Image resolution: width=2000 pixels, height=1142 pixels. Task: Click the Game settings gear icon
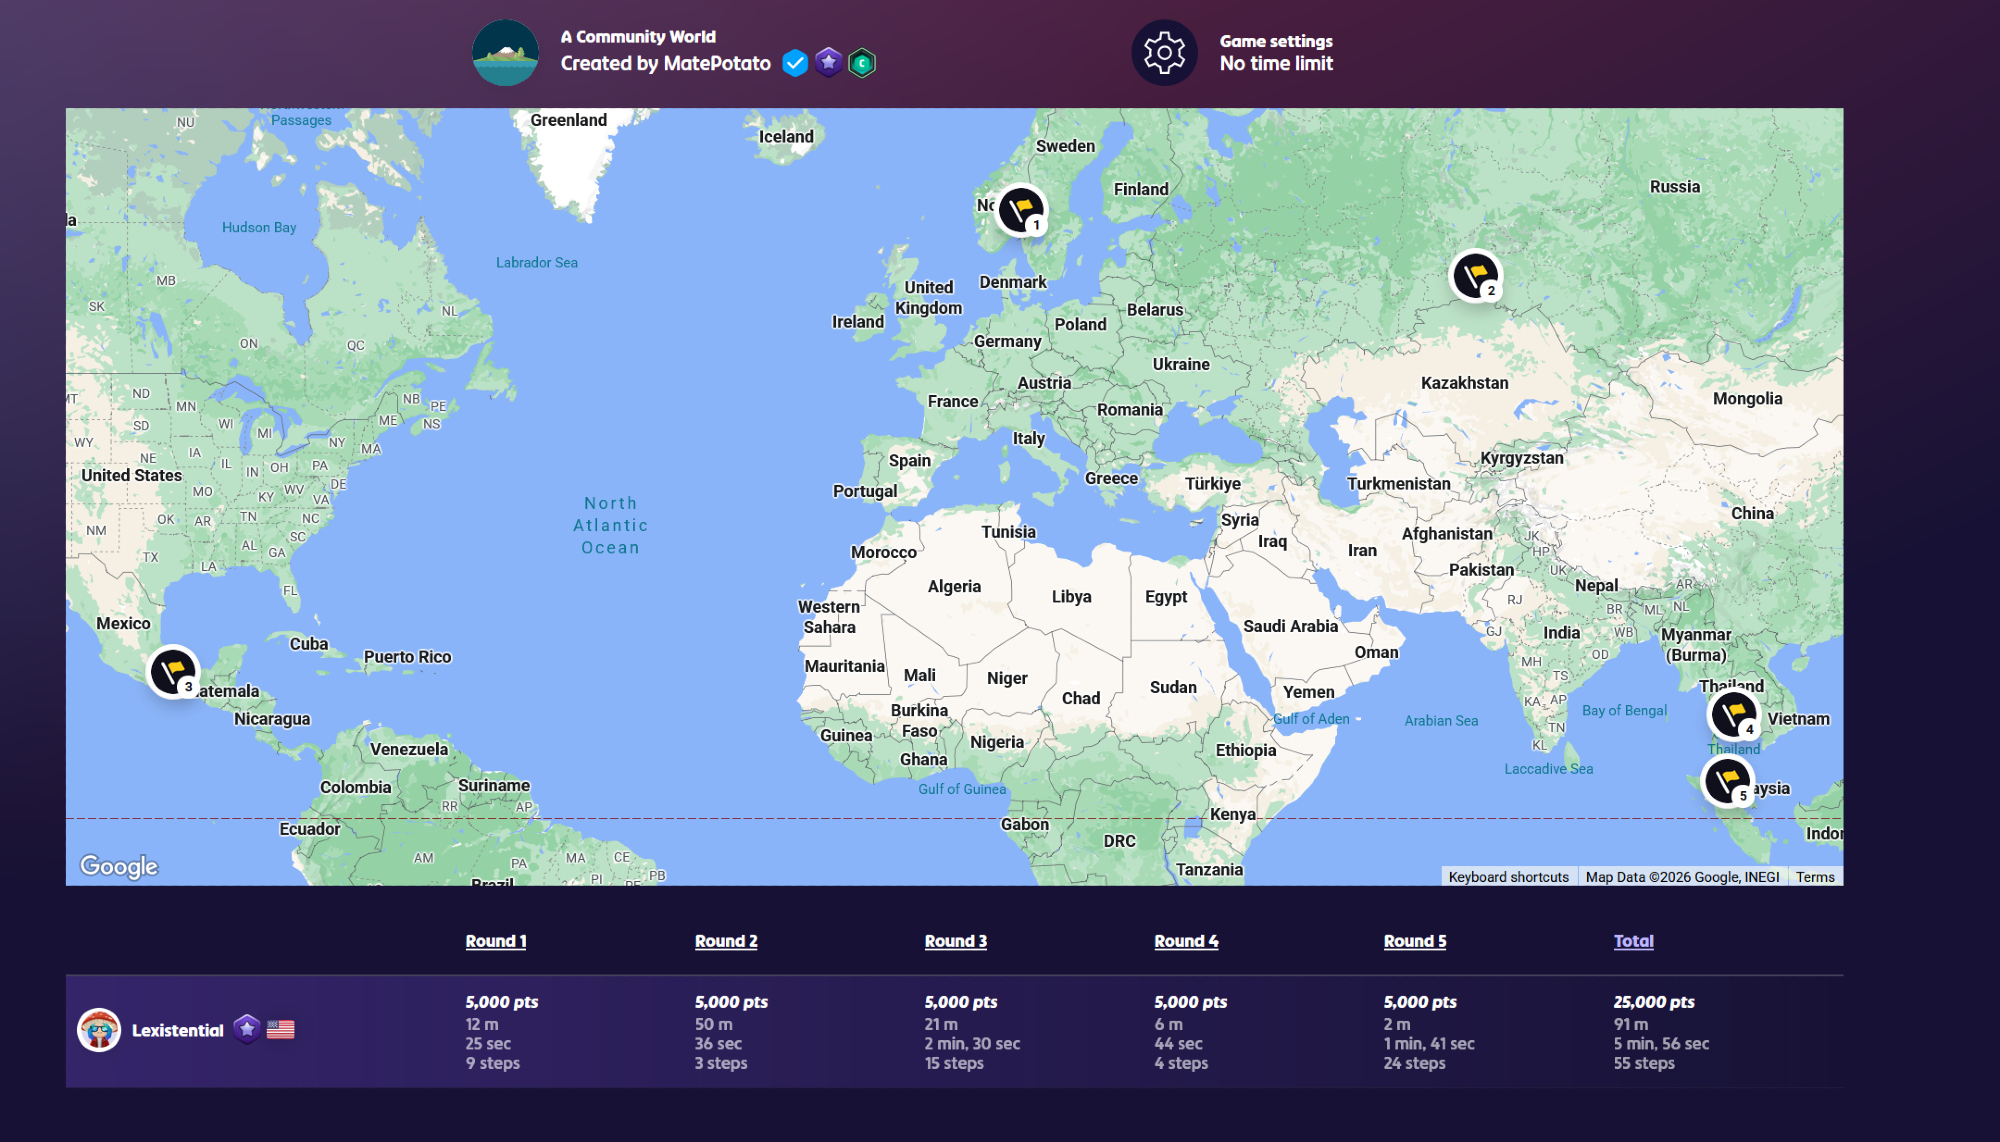click(1164, 52)
